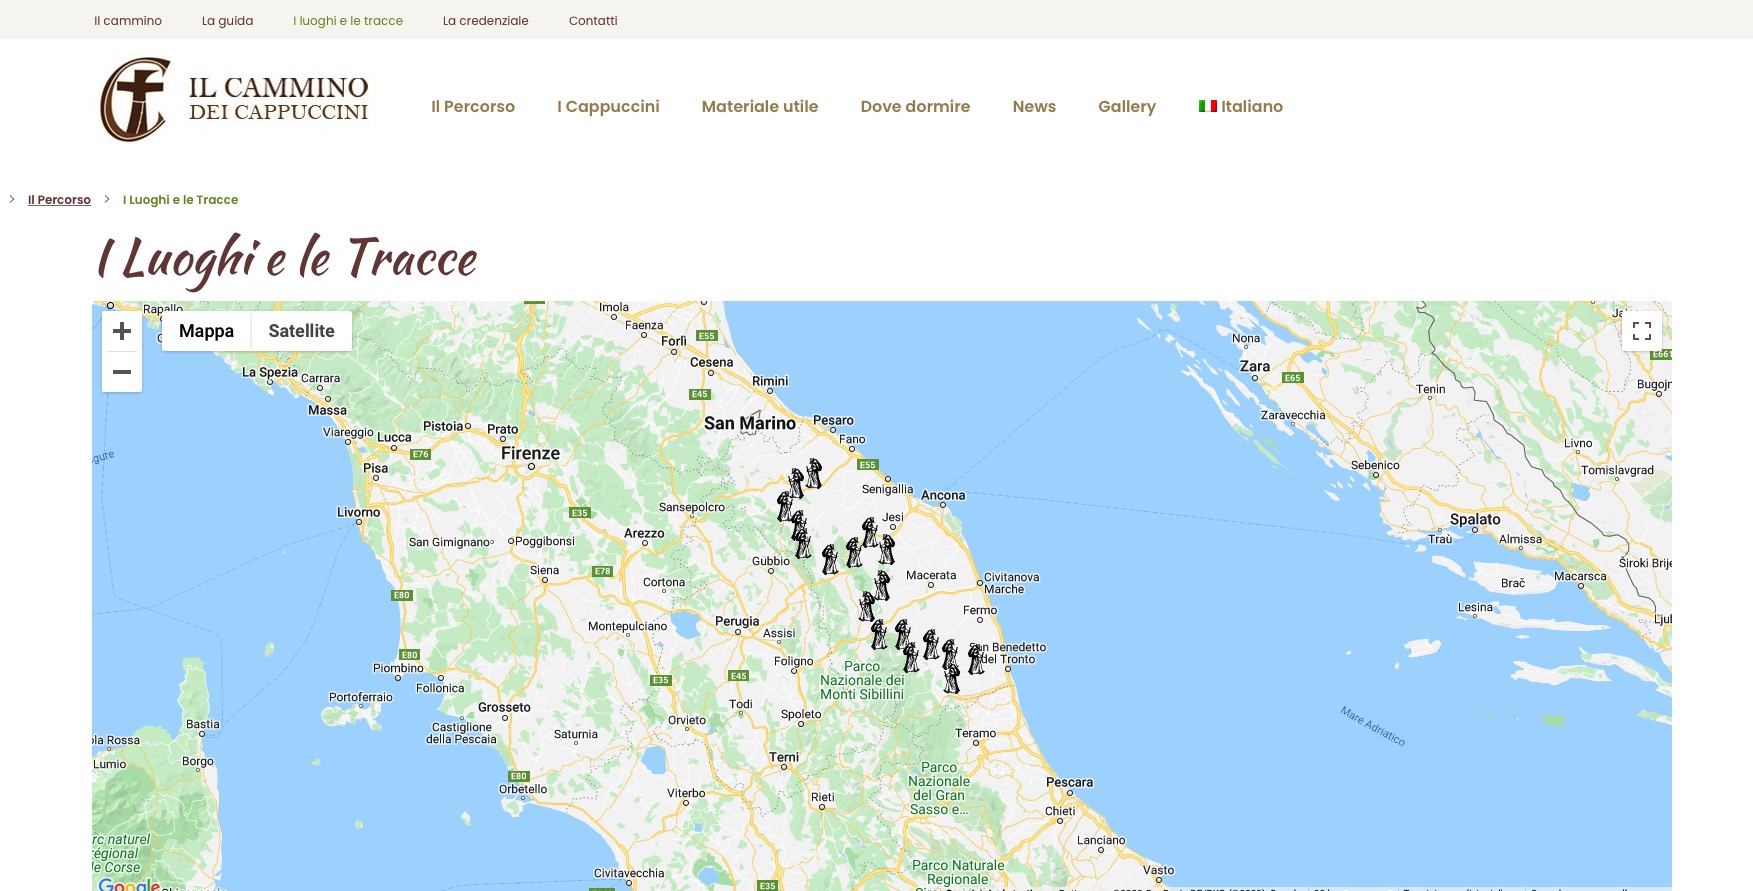Select the Mappa map type

[206, 331]
